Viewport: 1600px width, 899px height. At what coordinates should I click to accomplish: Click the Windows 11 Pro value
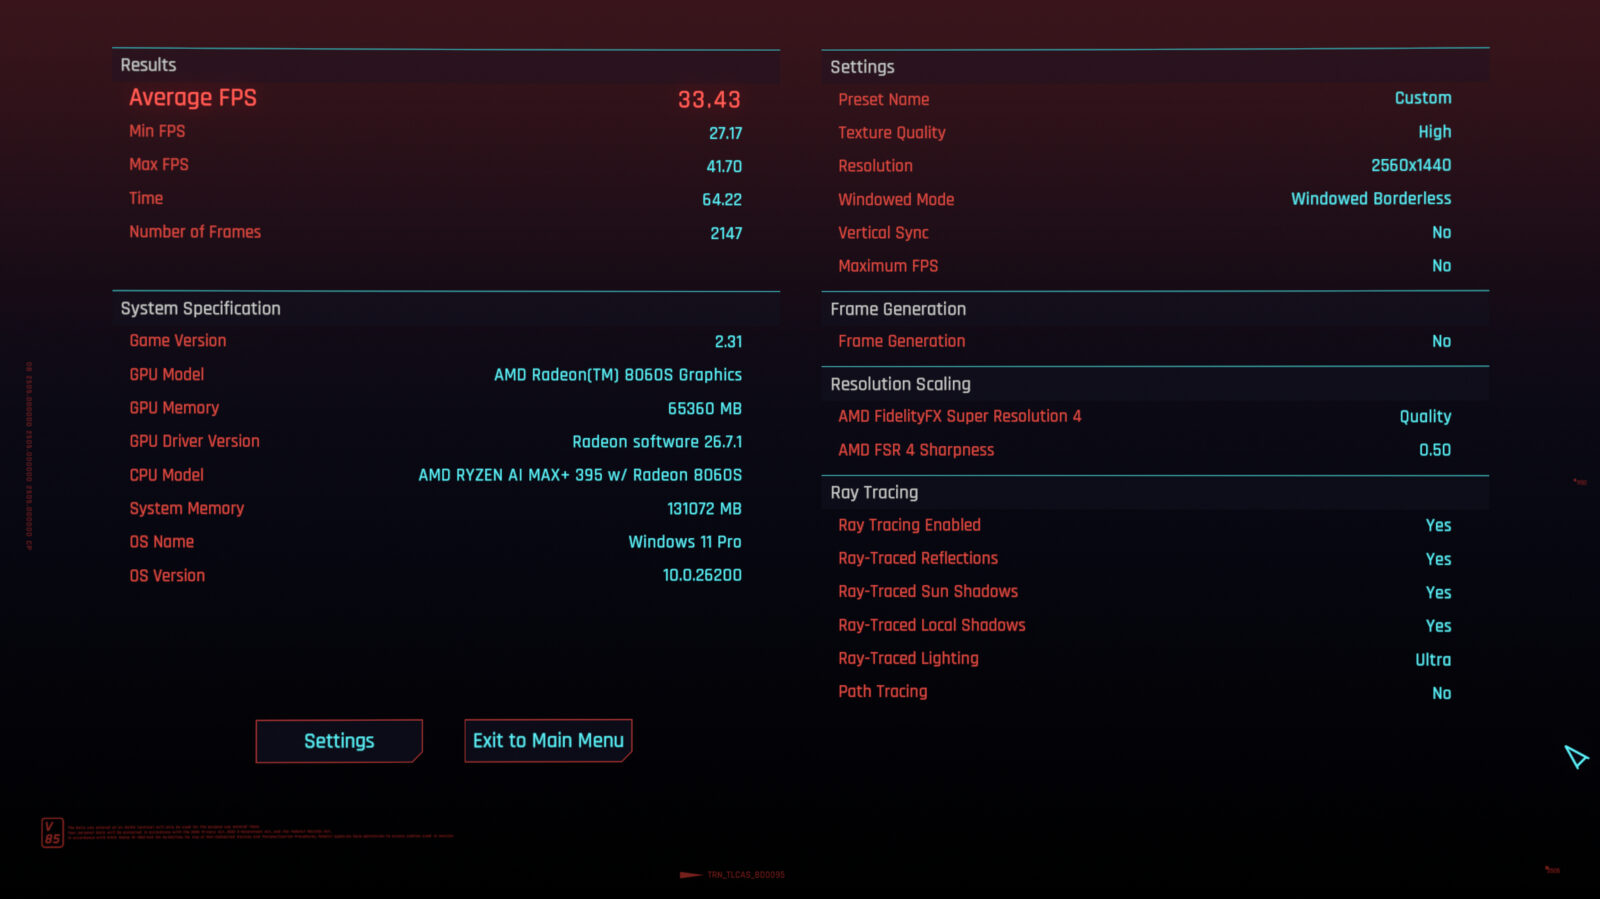point(685,542)
